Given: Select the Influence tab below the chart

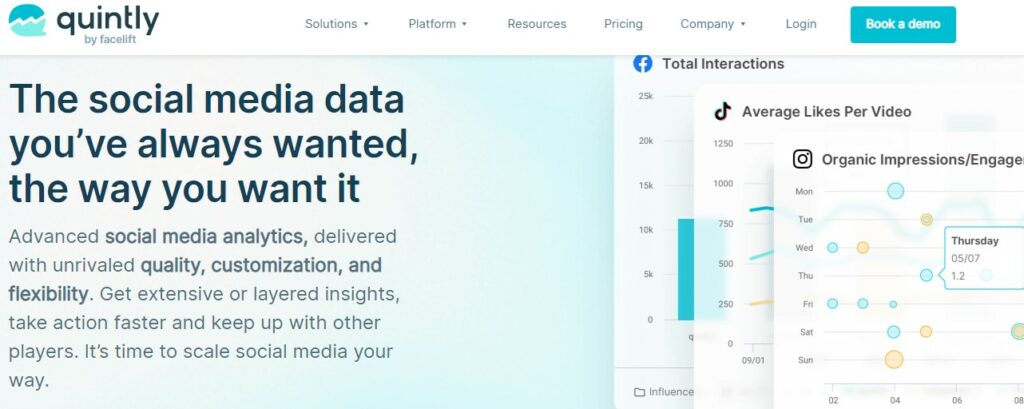Looking at the screenshot, I should [670, 391].
